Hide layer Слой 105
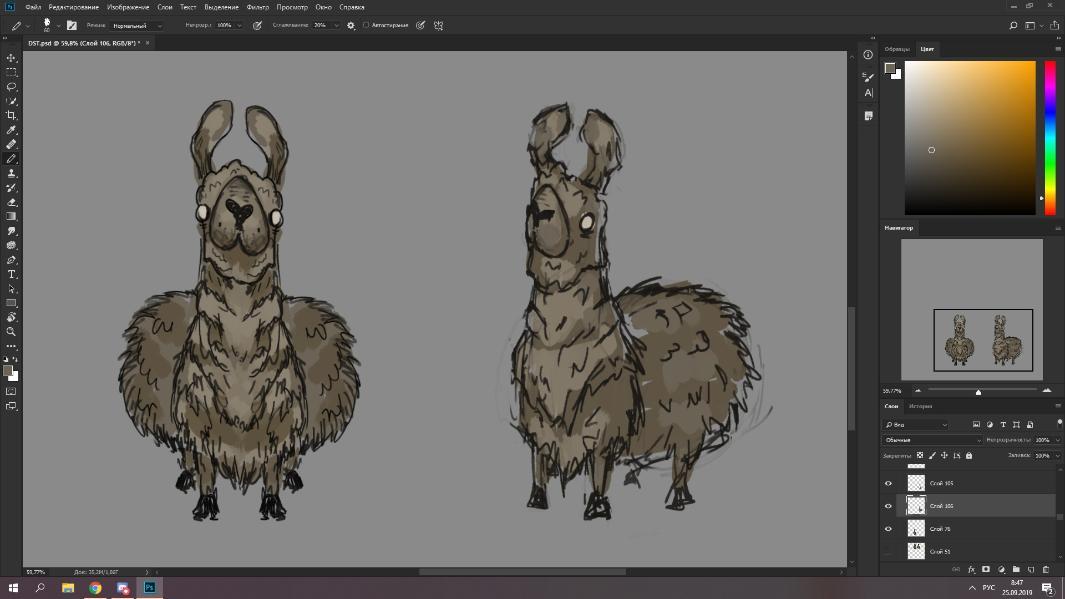Viewport: 1065px width, 599px height. (888, 483)
